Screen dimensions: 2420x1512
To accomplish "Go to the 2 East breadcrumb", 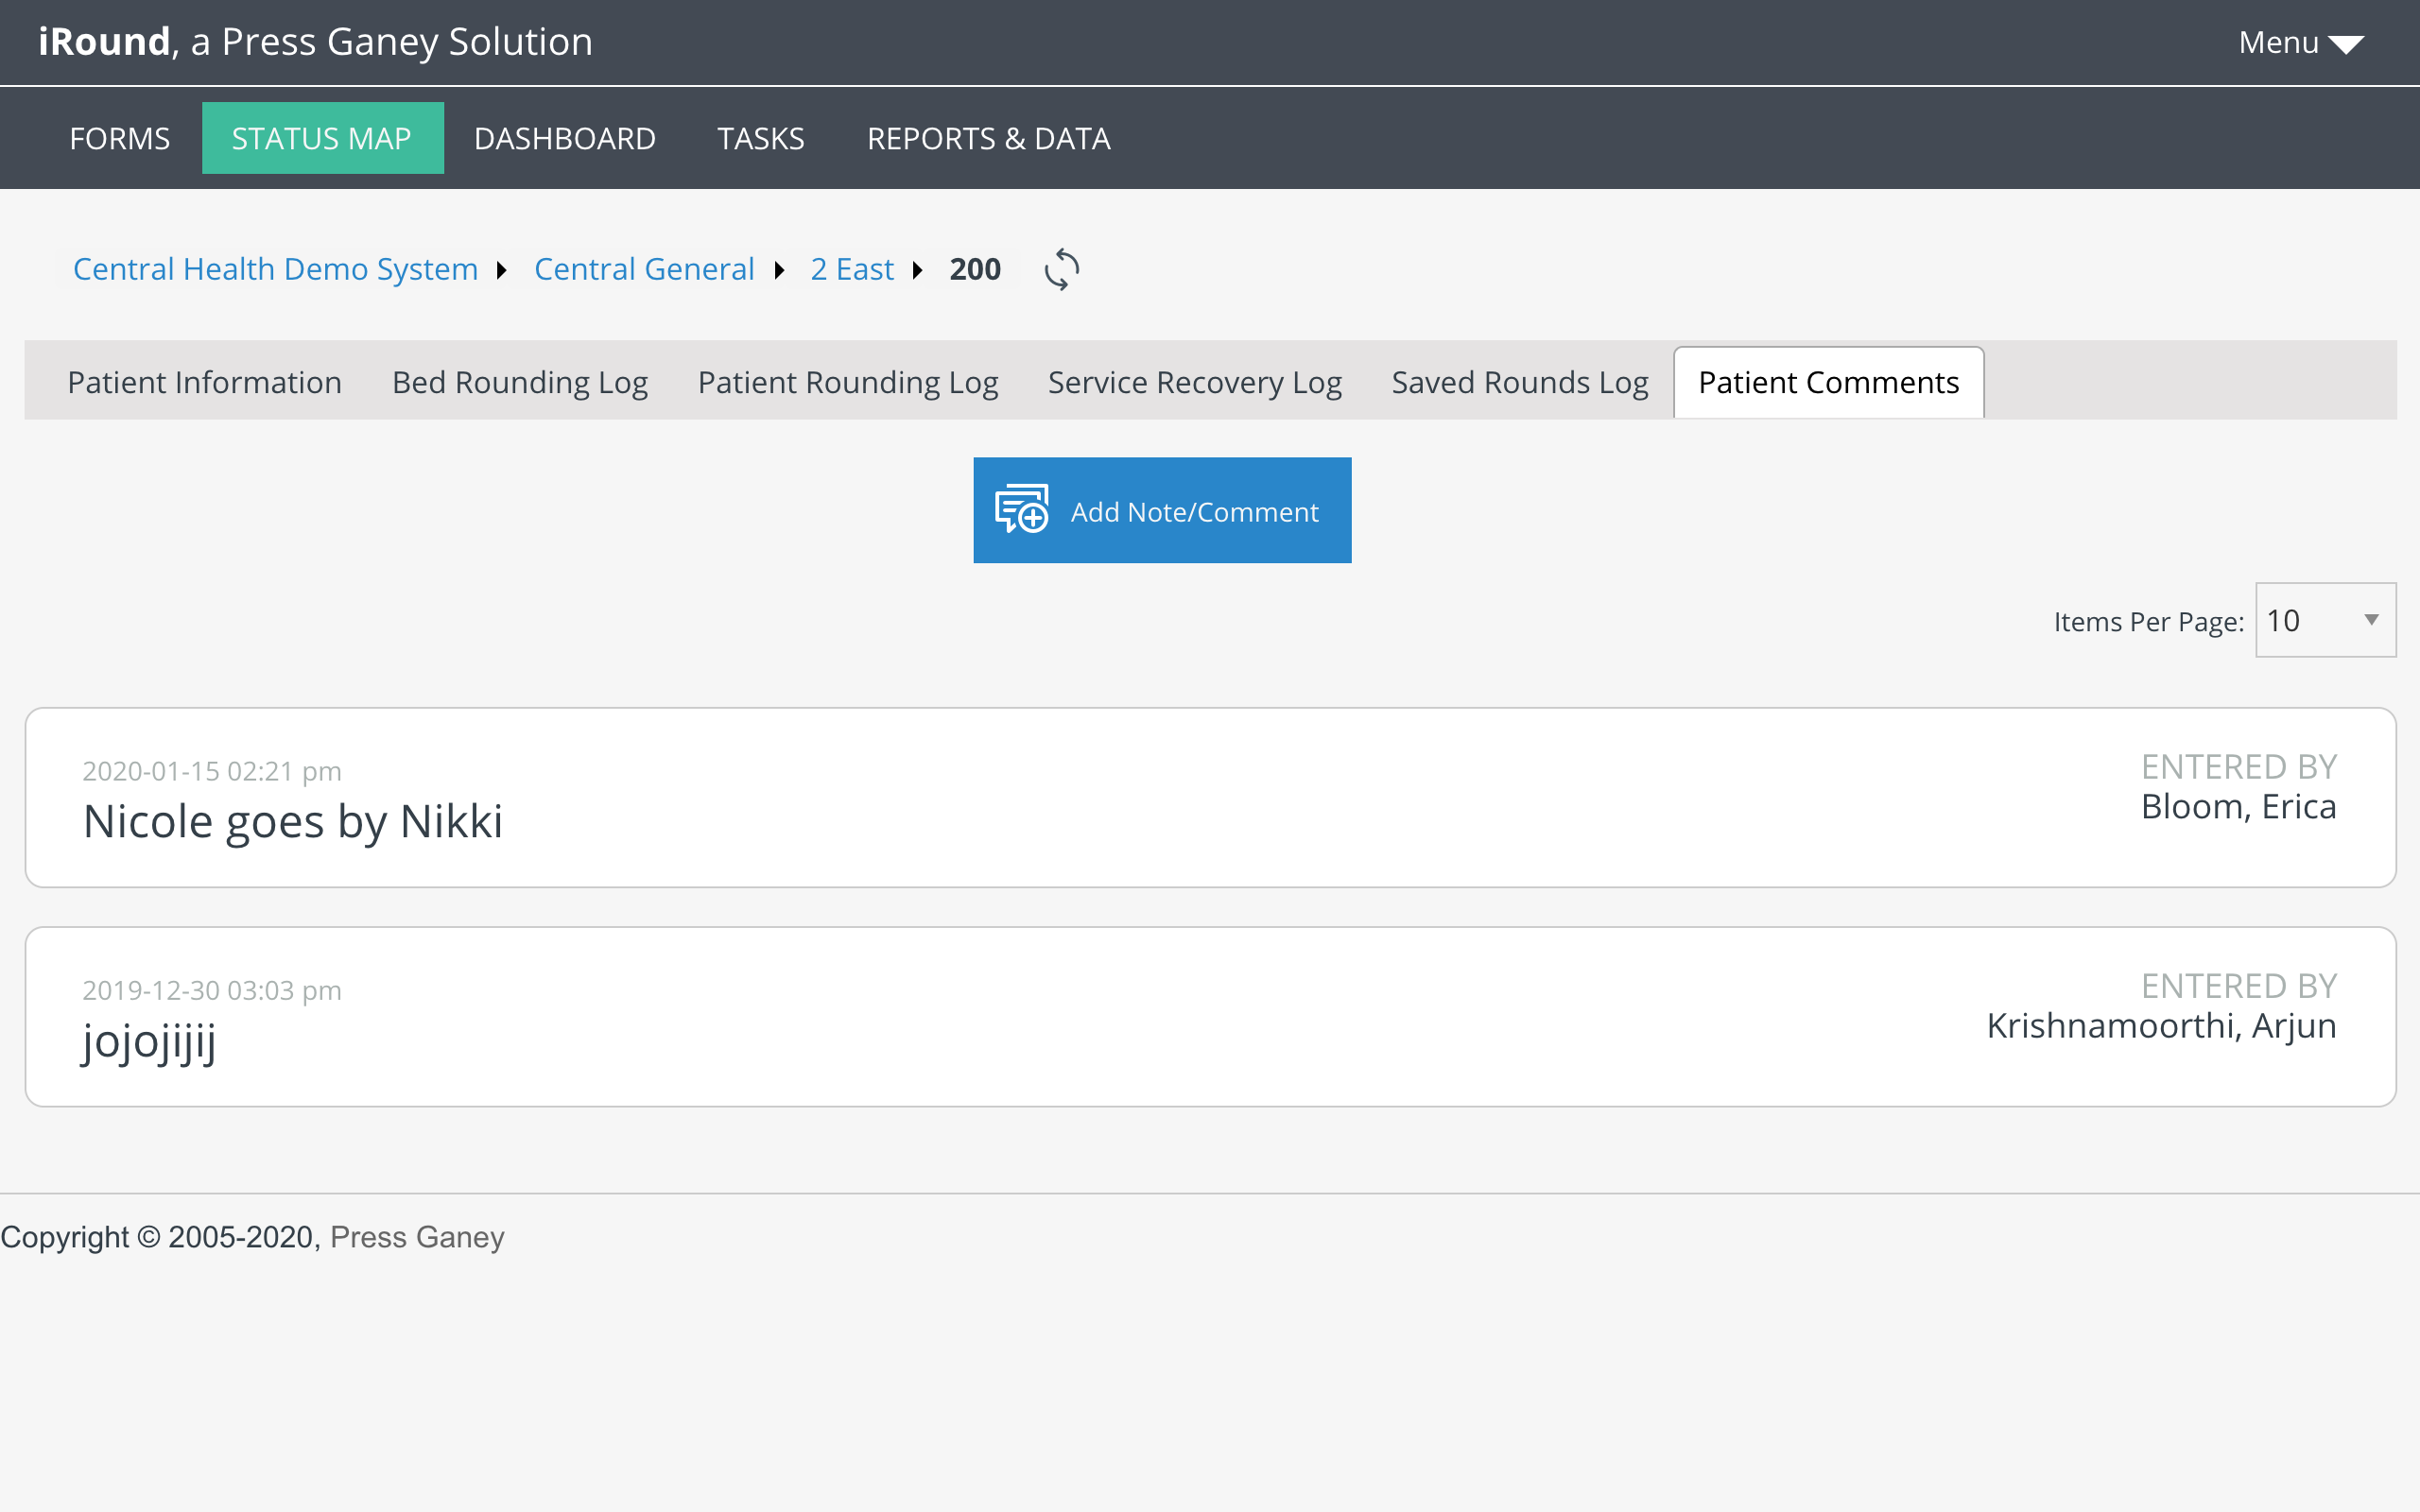I will [852, 269].
